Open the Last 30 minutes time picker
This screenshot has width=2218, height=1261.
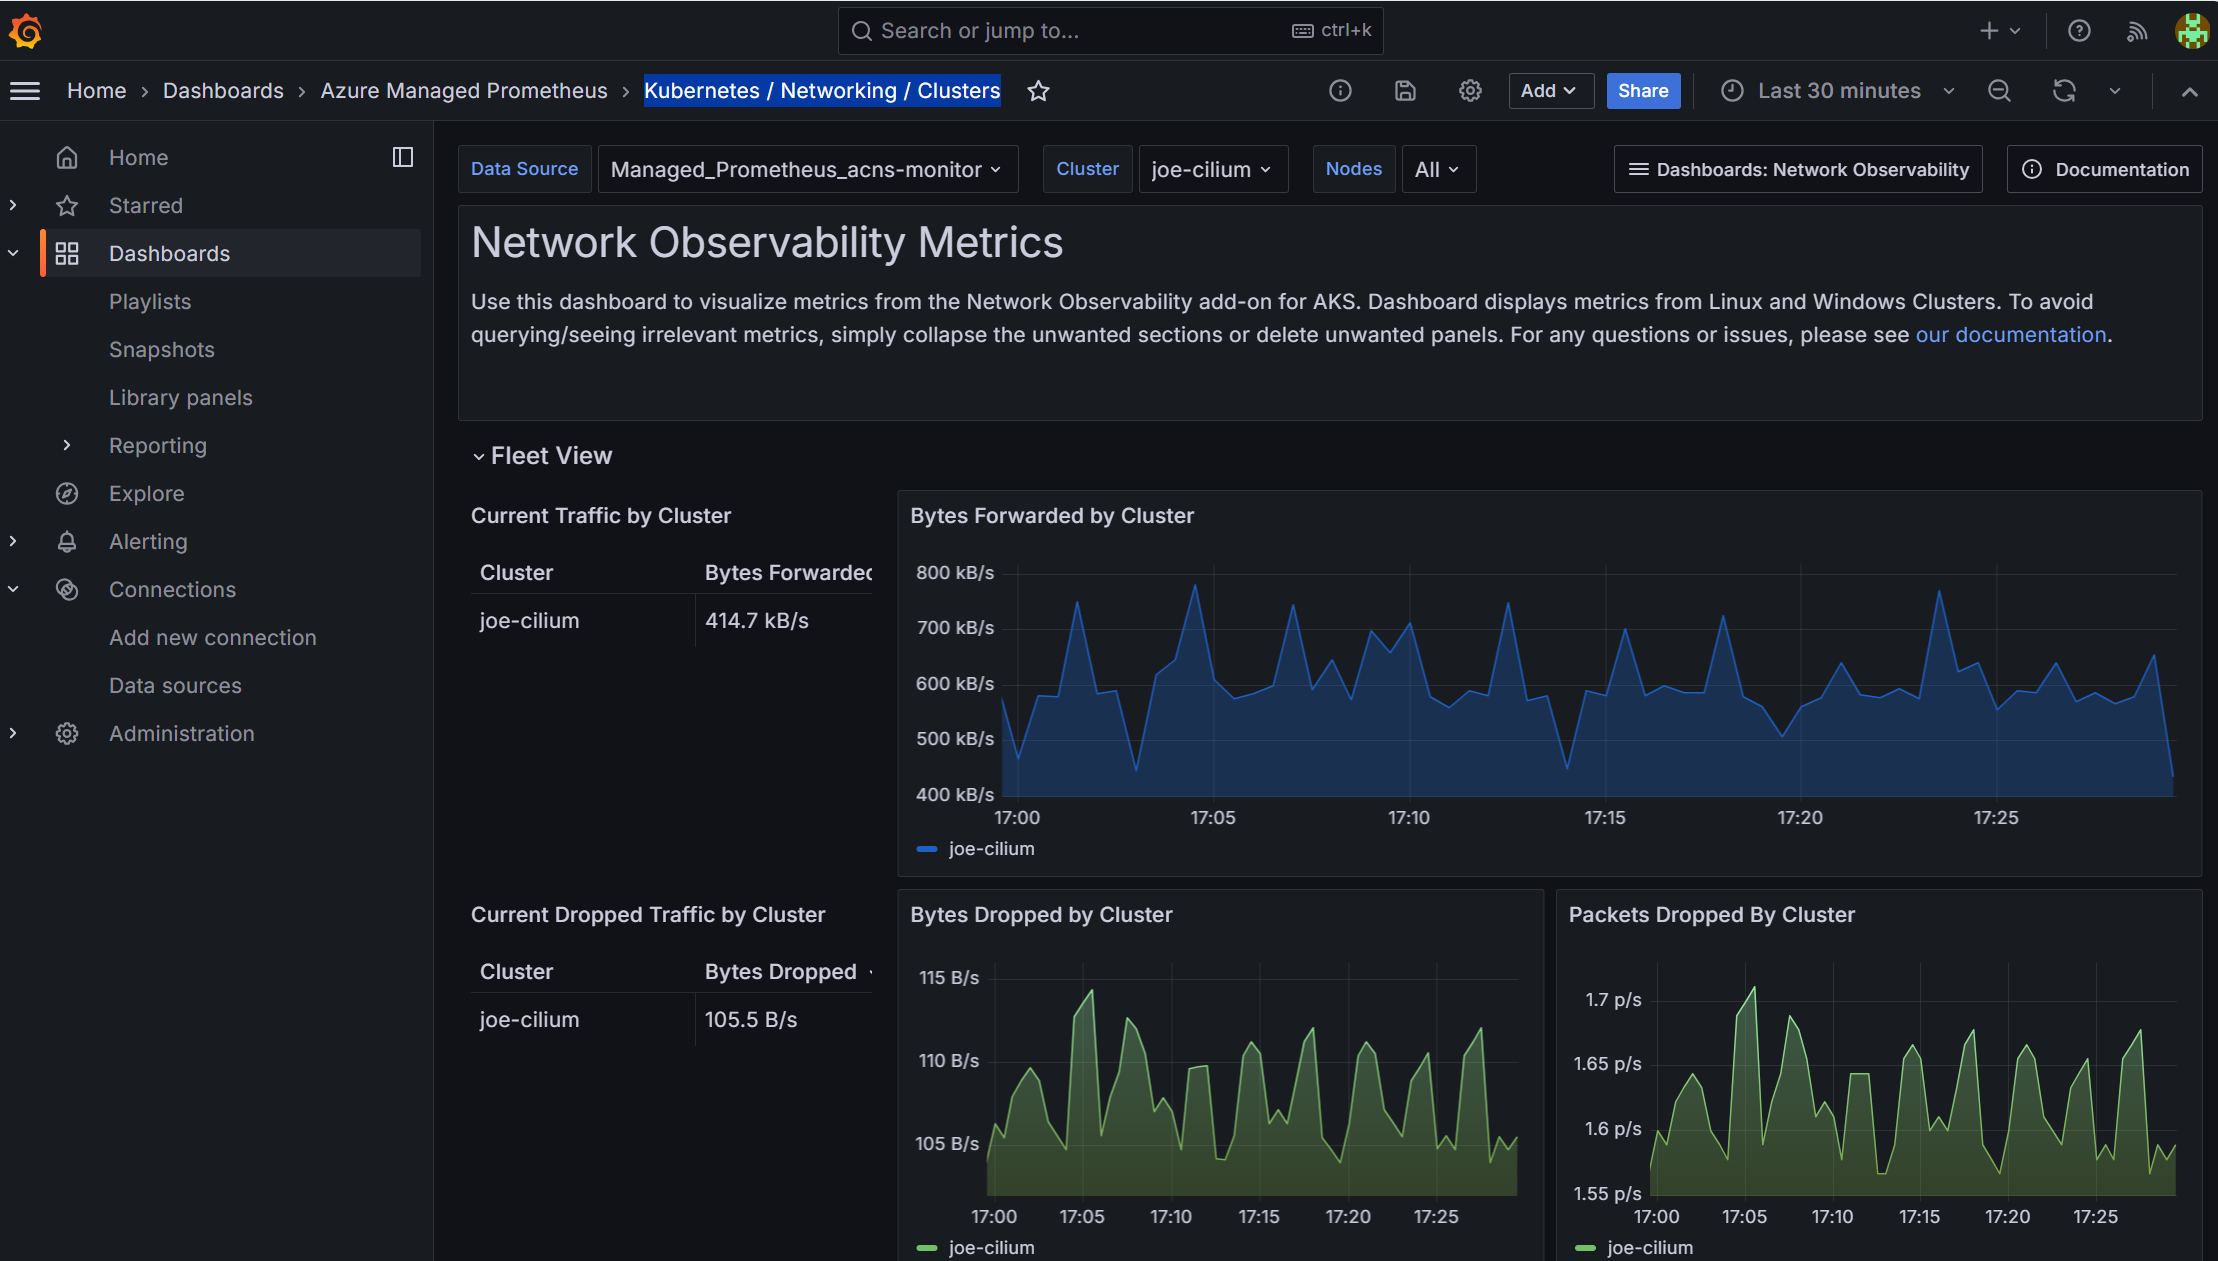[x=1838, y=91]
